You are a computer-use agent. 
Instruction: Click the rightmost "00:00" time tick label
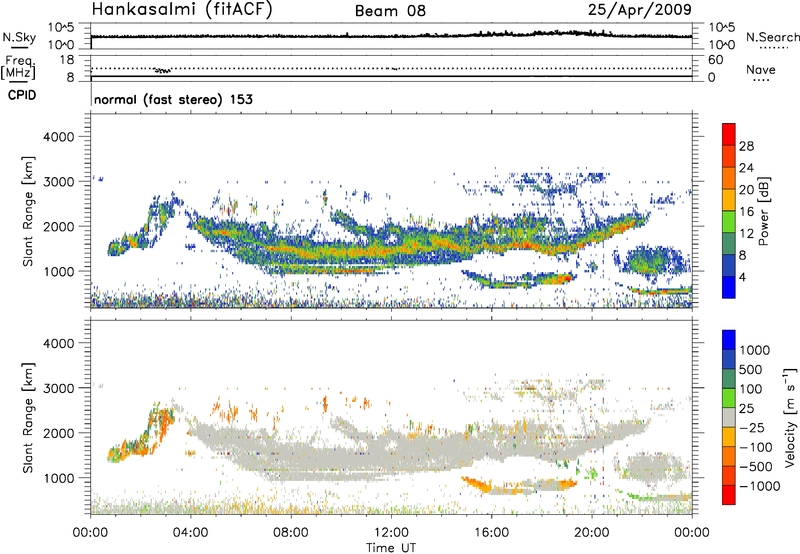692,533
